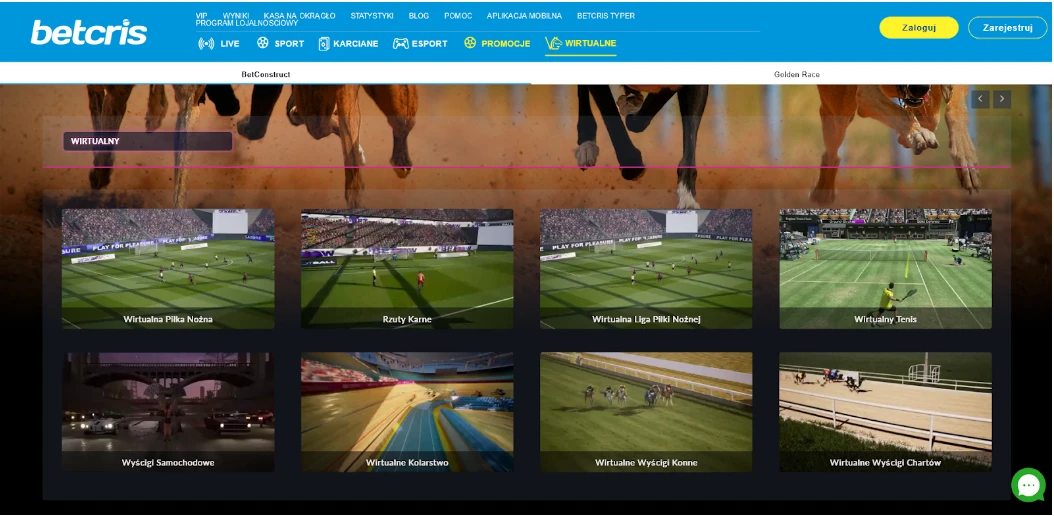Open the Live betting section
The width and height of the screenshot is (1054, 516).
coord(219,44)
